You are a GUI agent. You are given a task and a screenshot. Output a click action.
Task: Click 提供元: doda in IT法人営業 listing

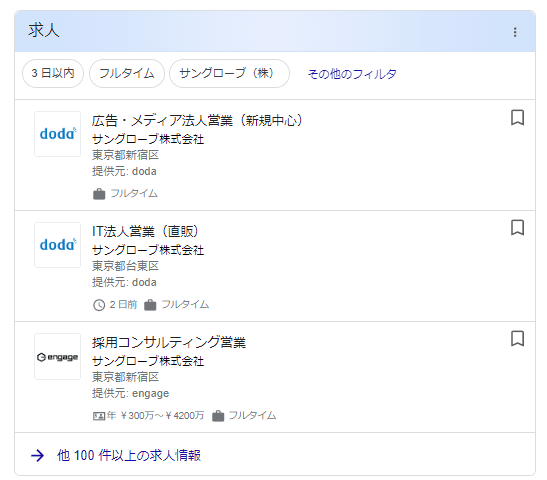click(x=124, y=282)
